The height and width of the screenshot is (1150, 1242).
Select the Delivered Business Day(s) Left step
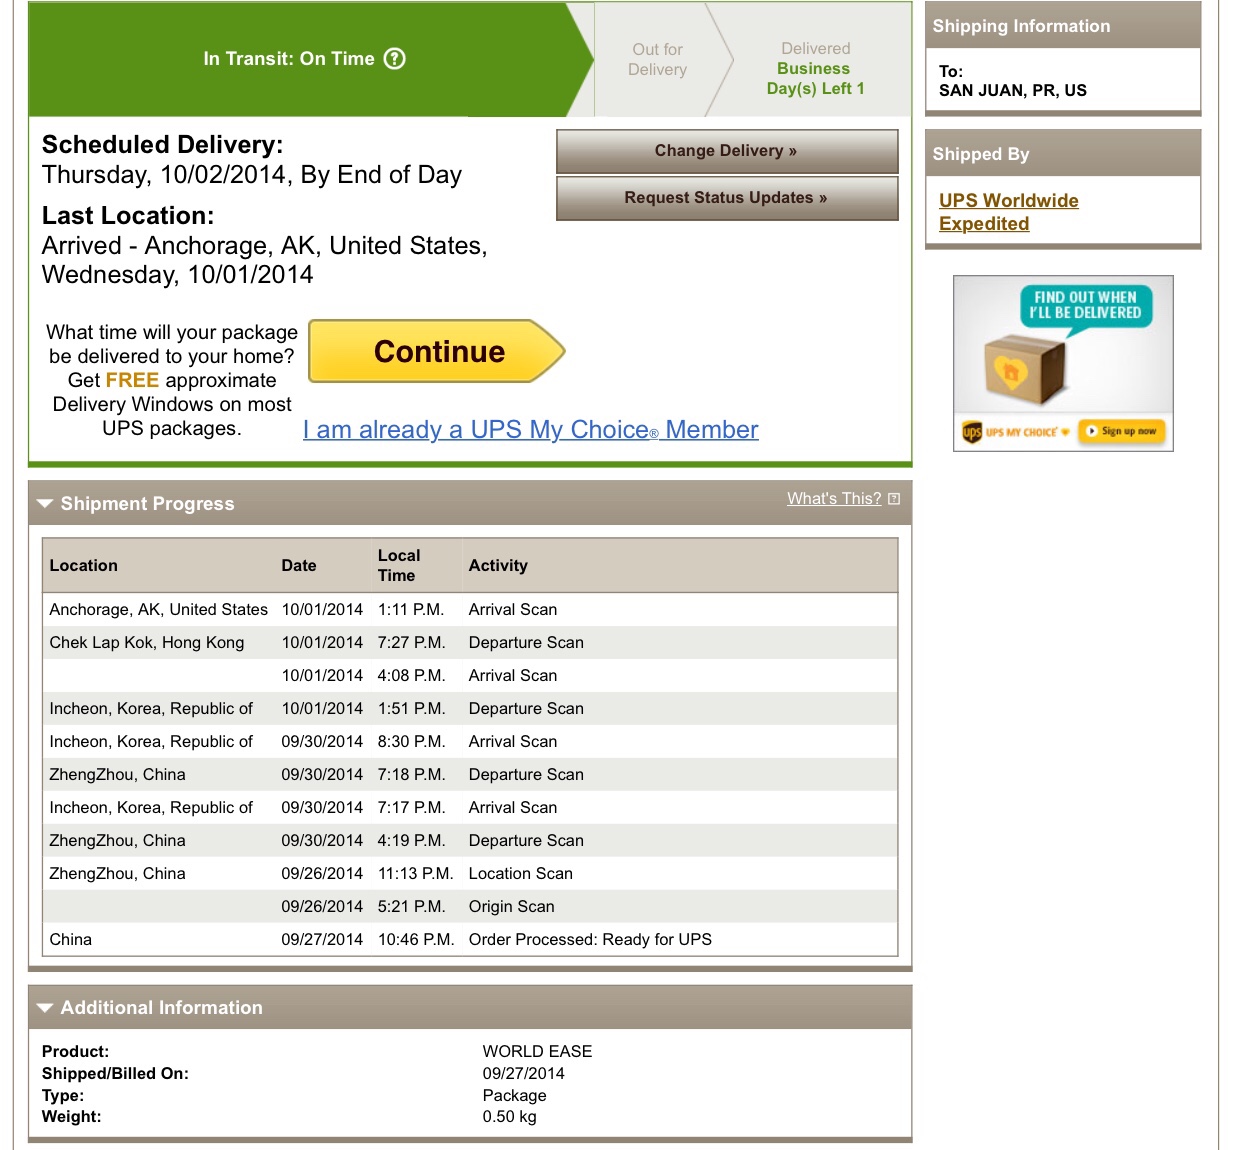pyautogui.click(x=815, y=69)
